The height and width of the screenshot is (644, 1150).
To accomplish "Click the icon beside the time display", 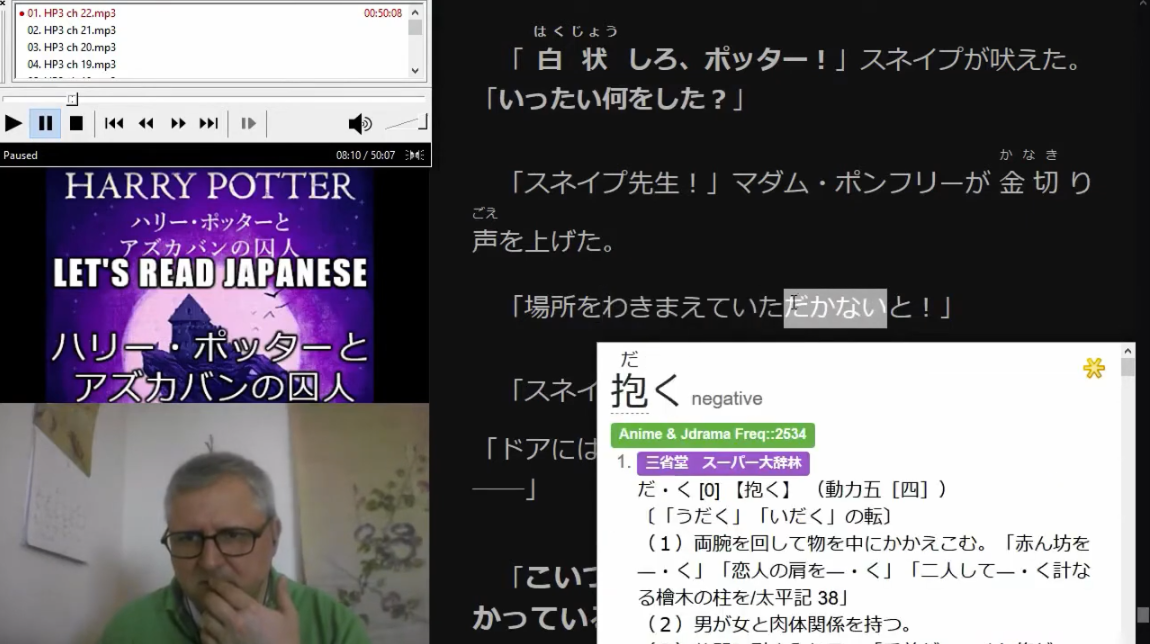I will click(415, 155).
